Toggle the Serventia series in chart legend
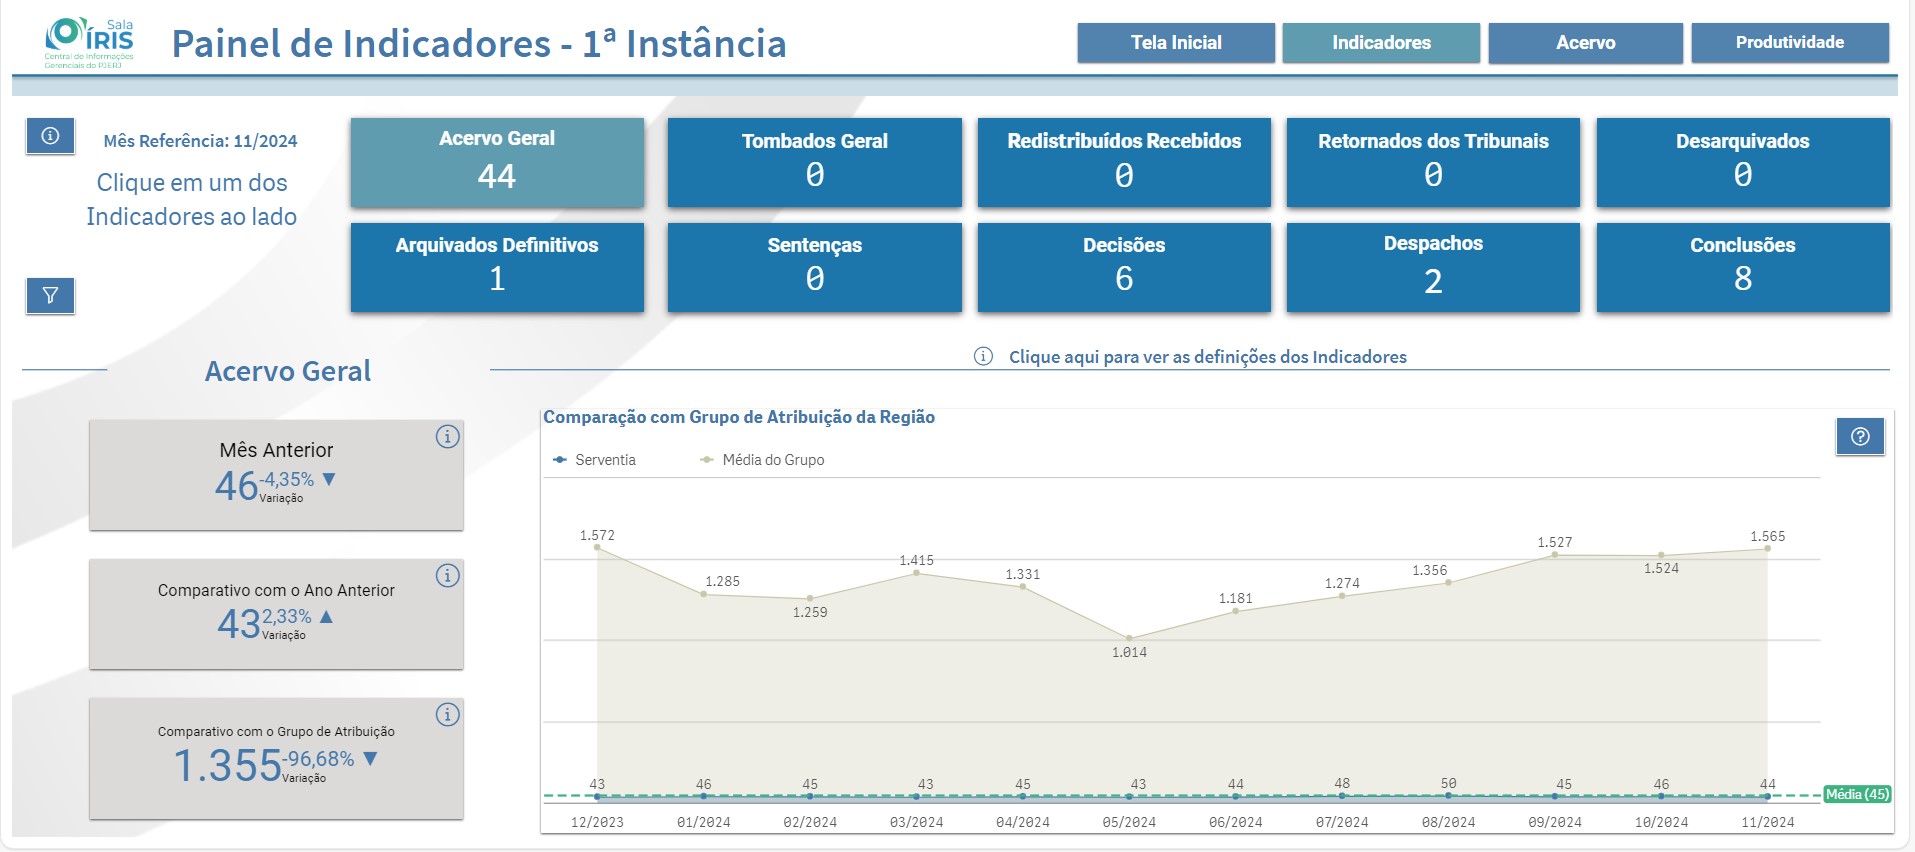Viewport: 1915px width, 852px height. click(x=595, y=460)
